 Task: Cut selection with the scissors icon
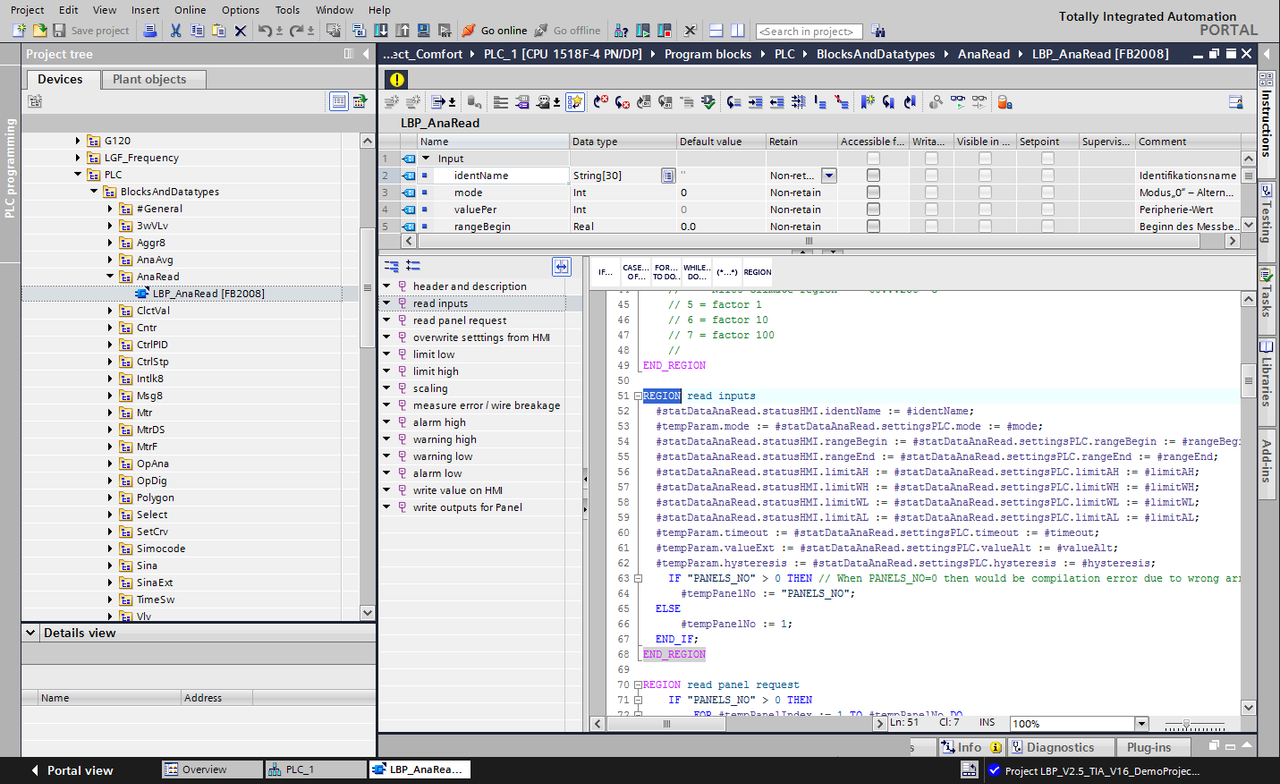pyautogui.click(x=176, y=31)
